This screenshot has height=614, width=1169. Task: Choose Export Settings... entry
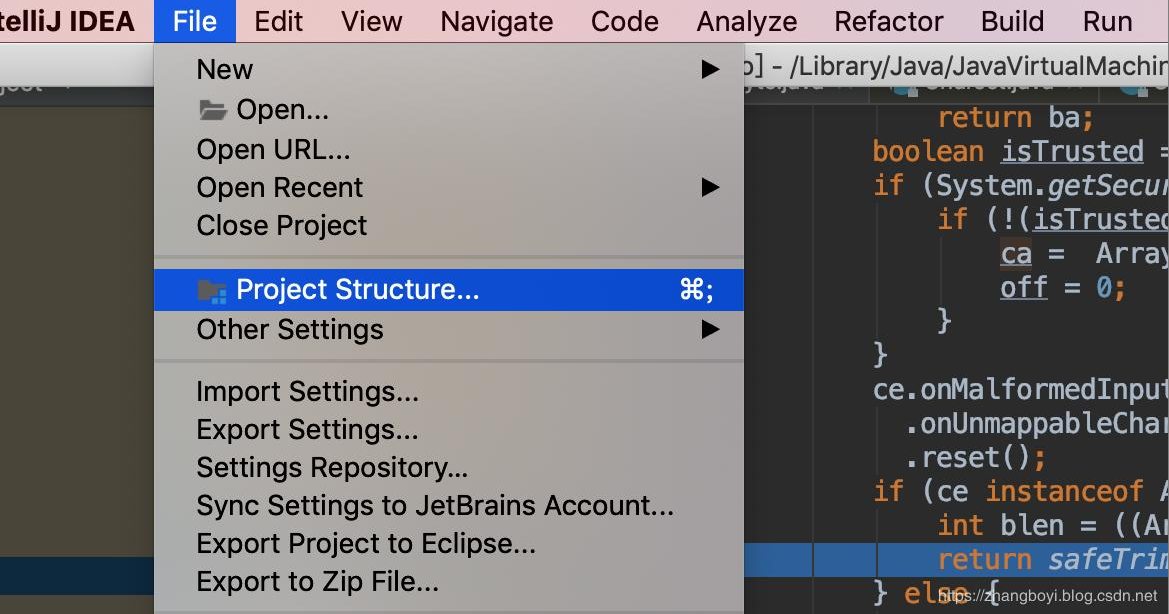coord(307,429)
